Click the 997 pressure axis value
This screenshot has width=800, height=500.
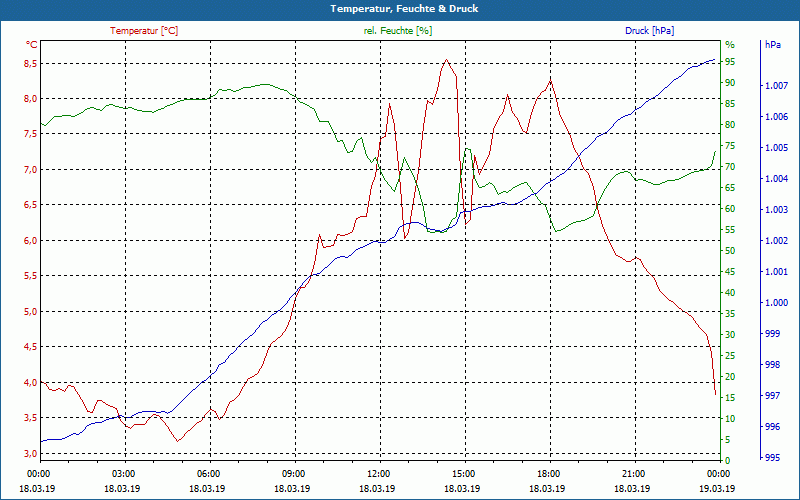click(x=773, y=395)
